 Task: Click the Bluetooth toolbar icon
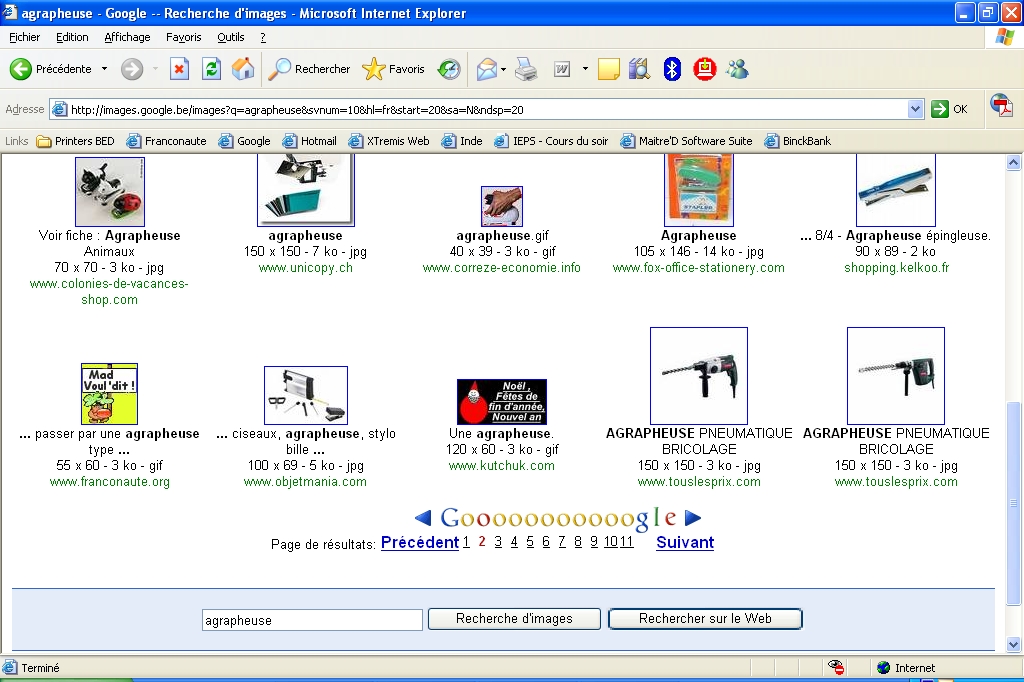tap(672, 69)
